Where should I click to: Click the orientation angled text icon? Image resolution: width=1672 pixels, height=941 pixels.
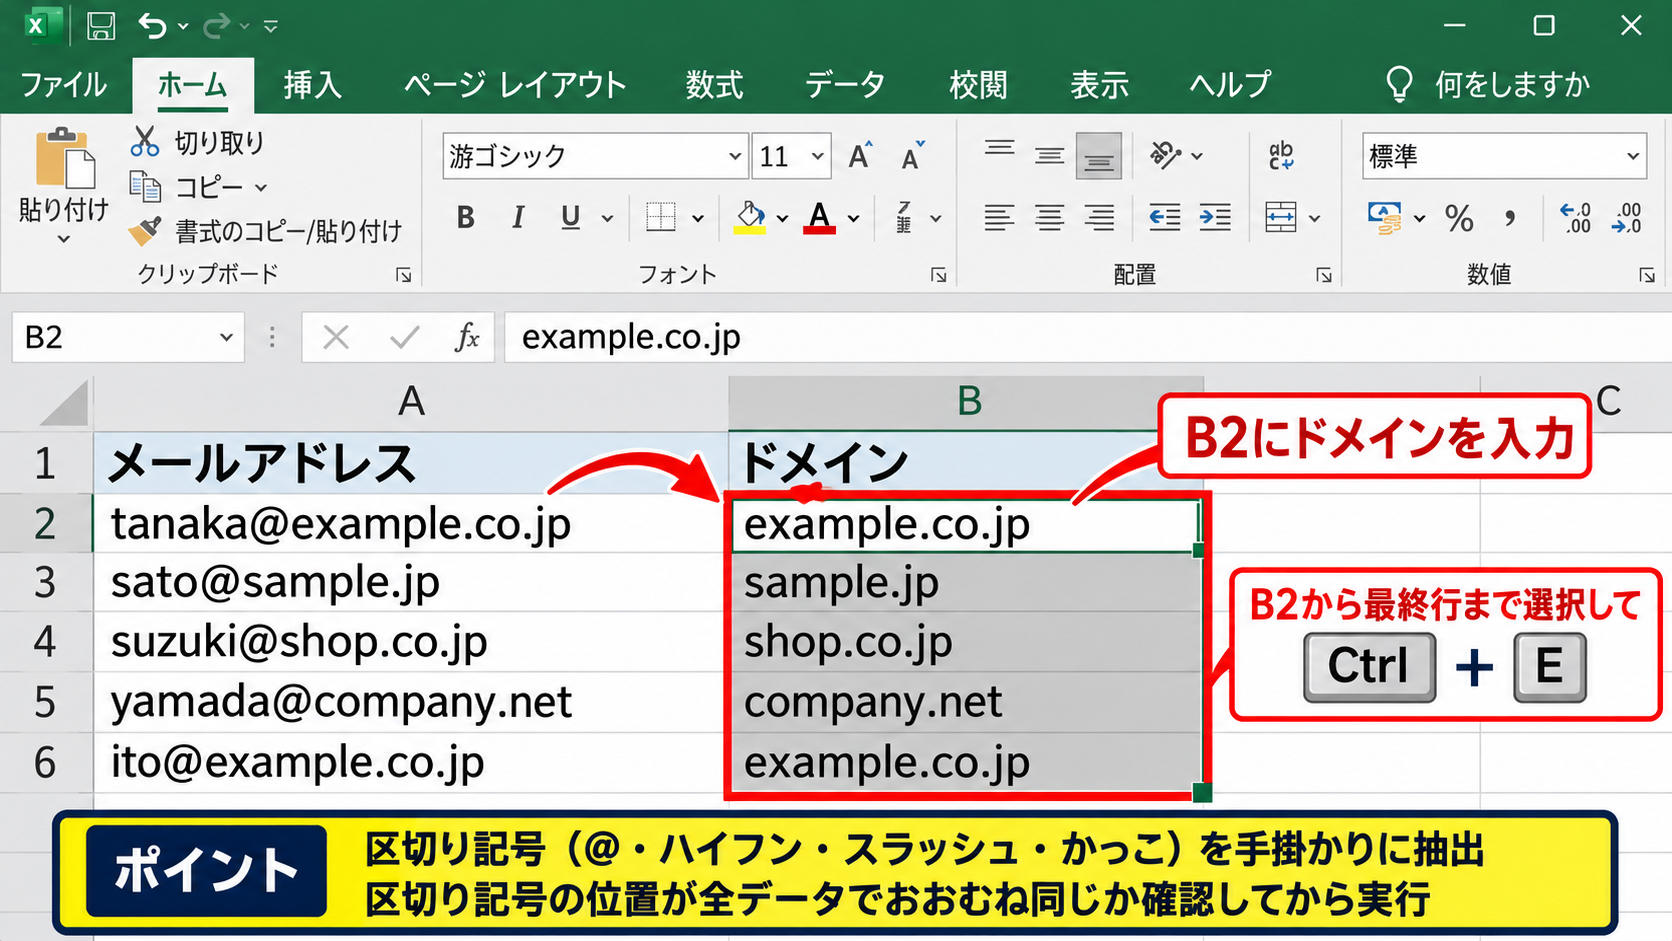[x=1165, y=156]
